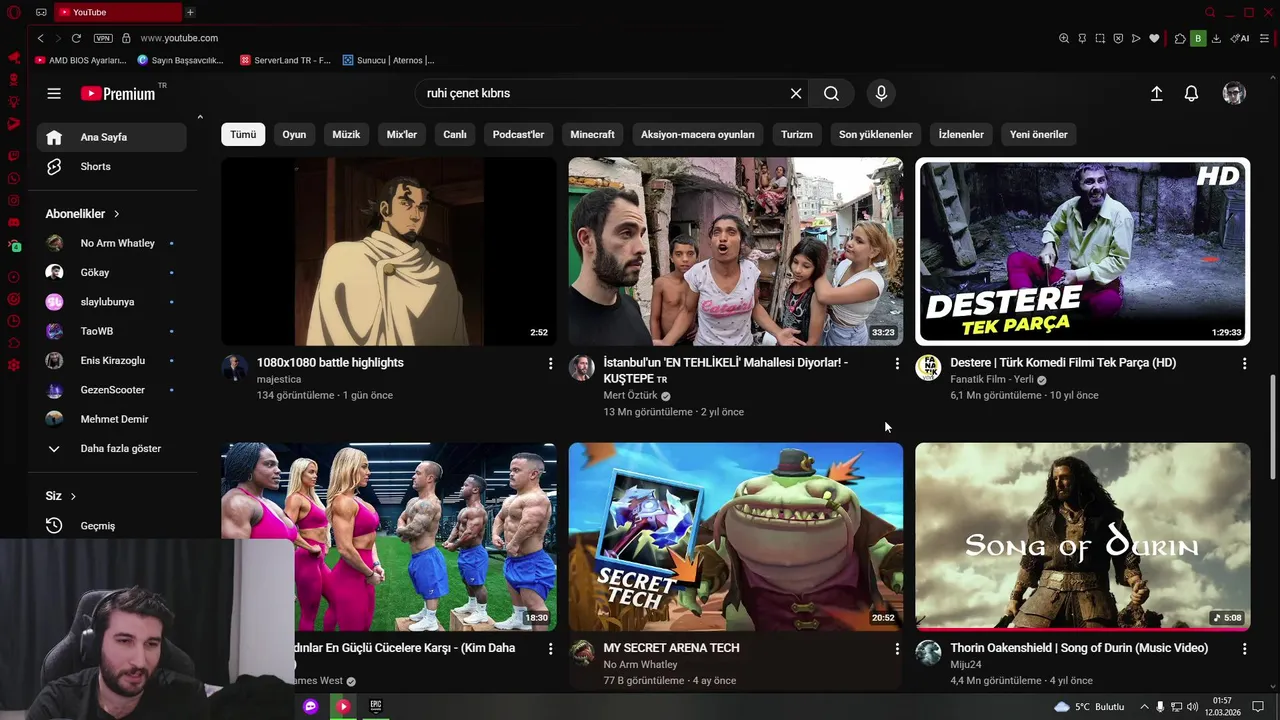Open the Sunucu | Aternos bookmark
This screenshot has width=1280, height=720.
[x=388, y=60]
